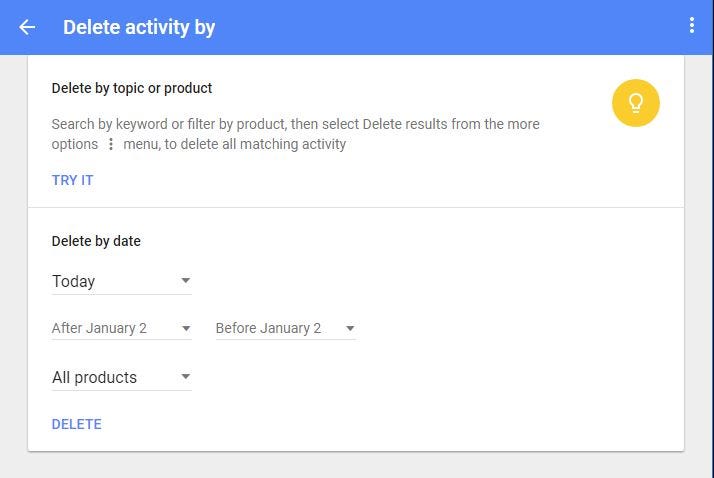Image resolution: width=714 pixels, height=478 pixels.
Task: Click the gray page background below the card
Action: [356, 465]
